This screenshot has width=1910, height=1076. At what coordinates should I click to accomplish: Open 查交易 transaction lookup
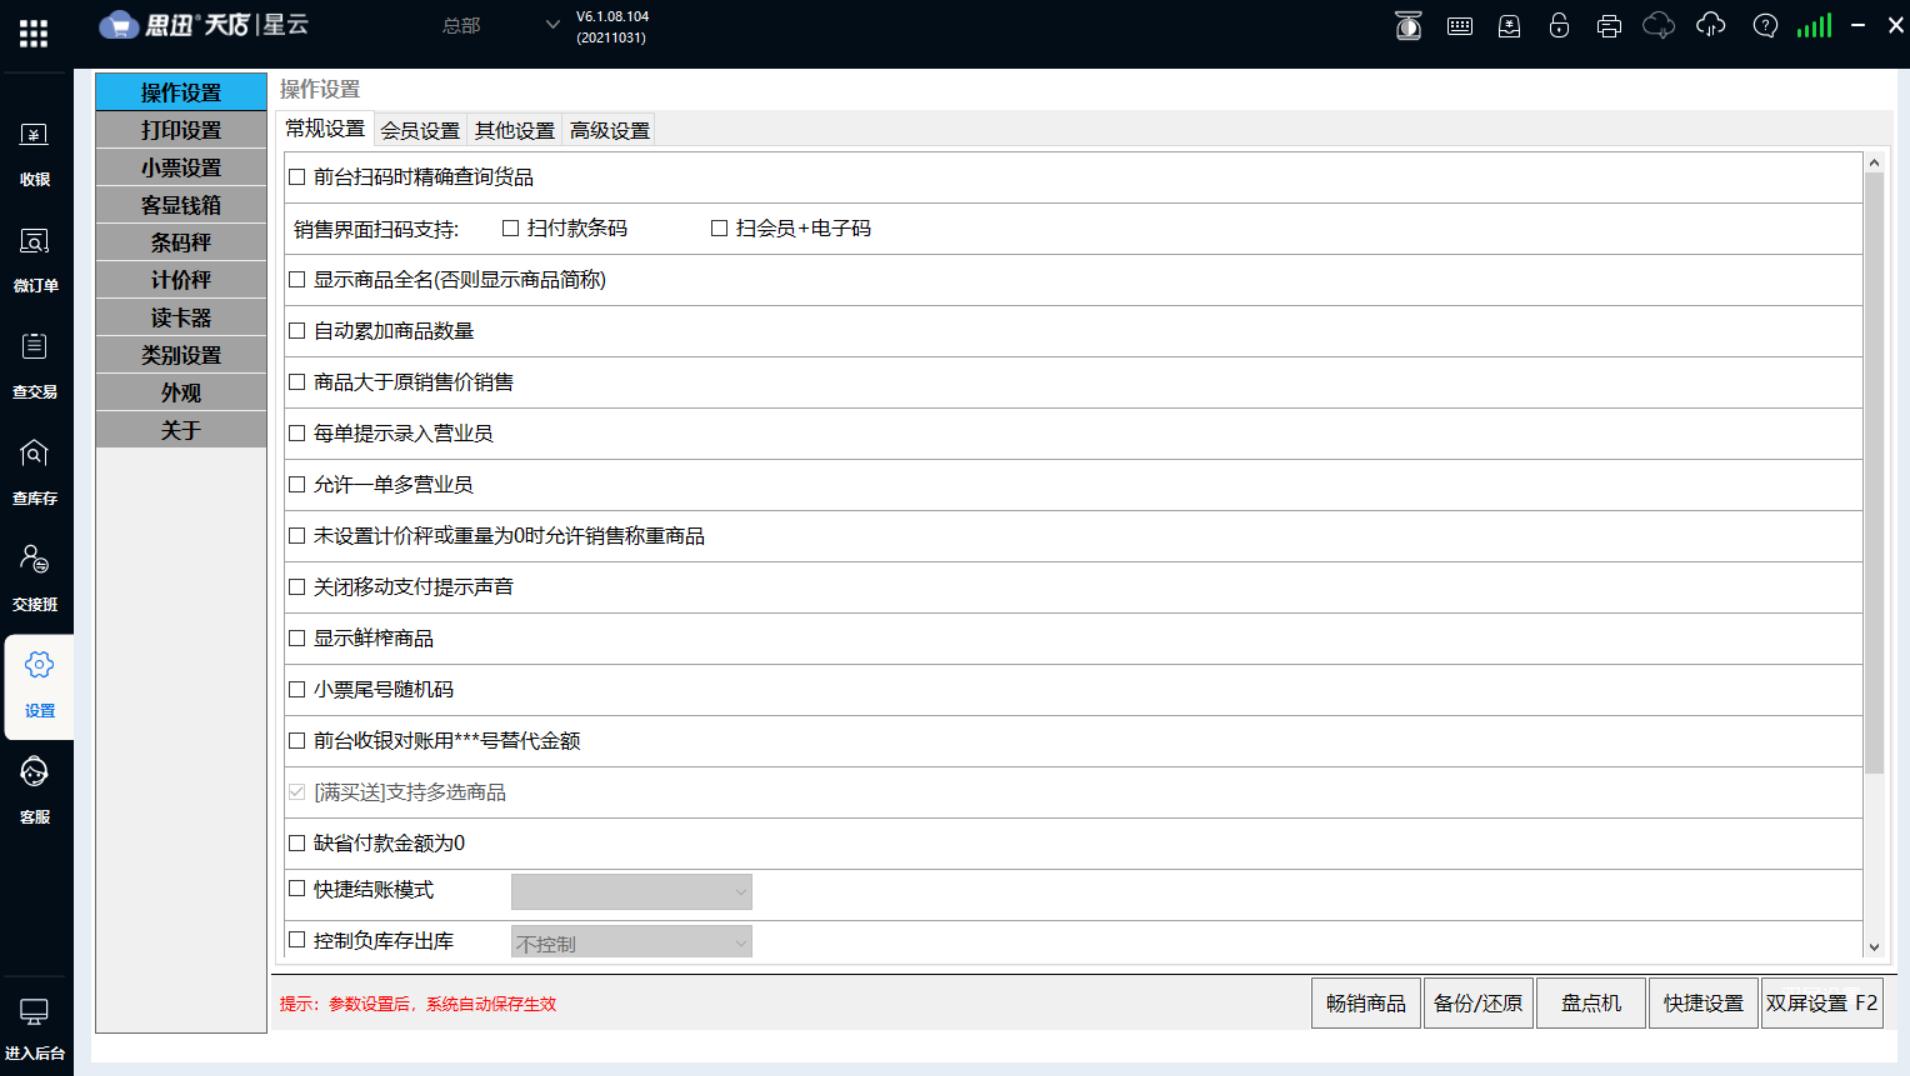pos(35,366)
